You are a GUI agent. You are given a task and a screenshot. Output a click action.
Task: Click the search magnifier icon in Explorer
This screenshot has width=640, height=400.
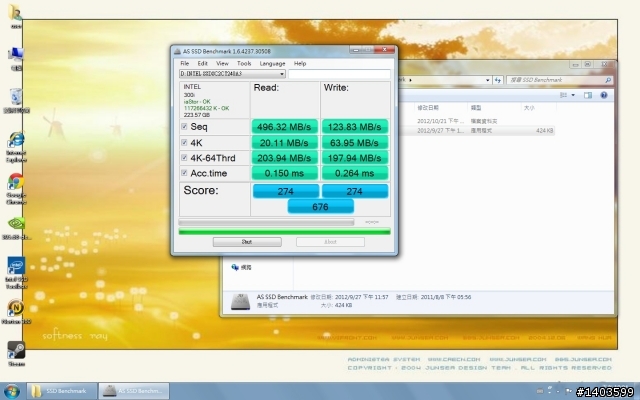[608, 80]
